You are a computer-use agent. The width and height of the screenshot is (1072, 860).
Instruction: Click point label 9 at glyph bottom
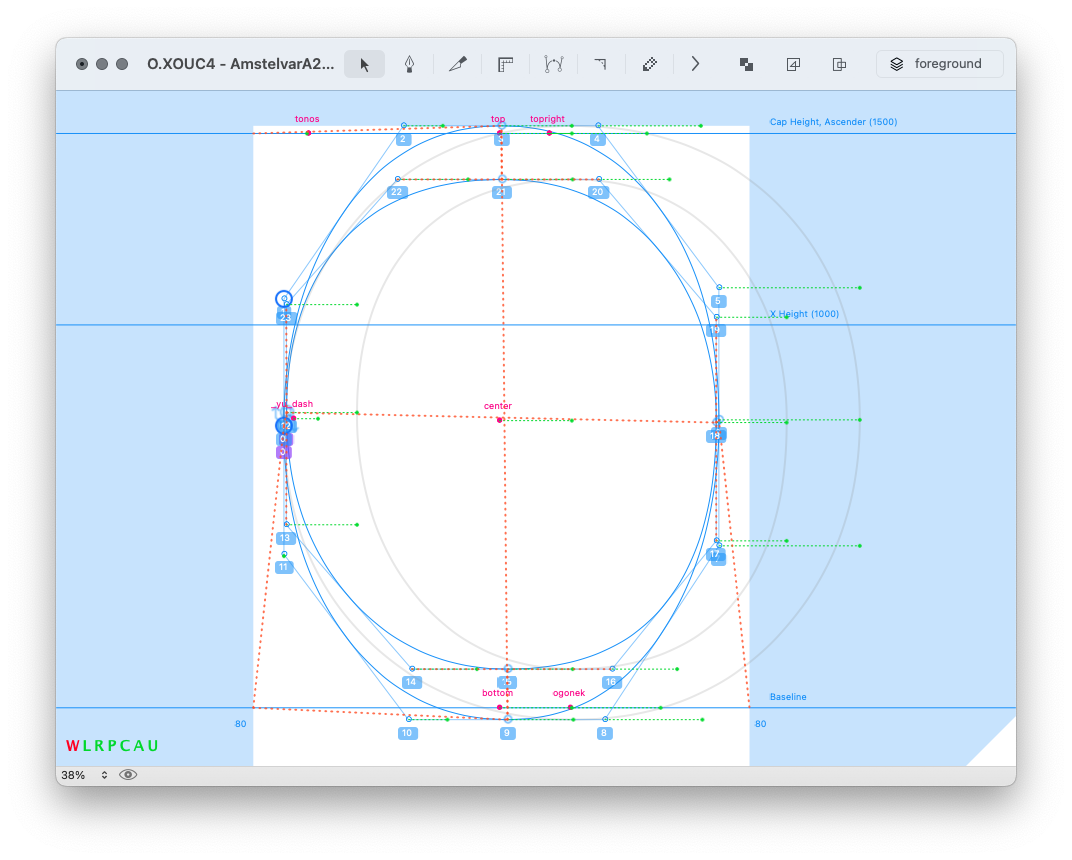(508, 733)
